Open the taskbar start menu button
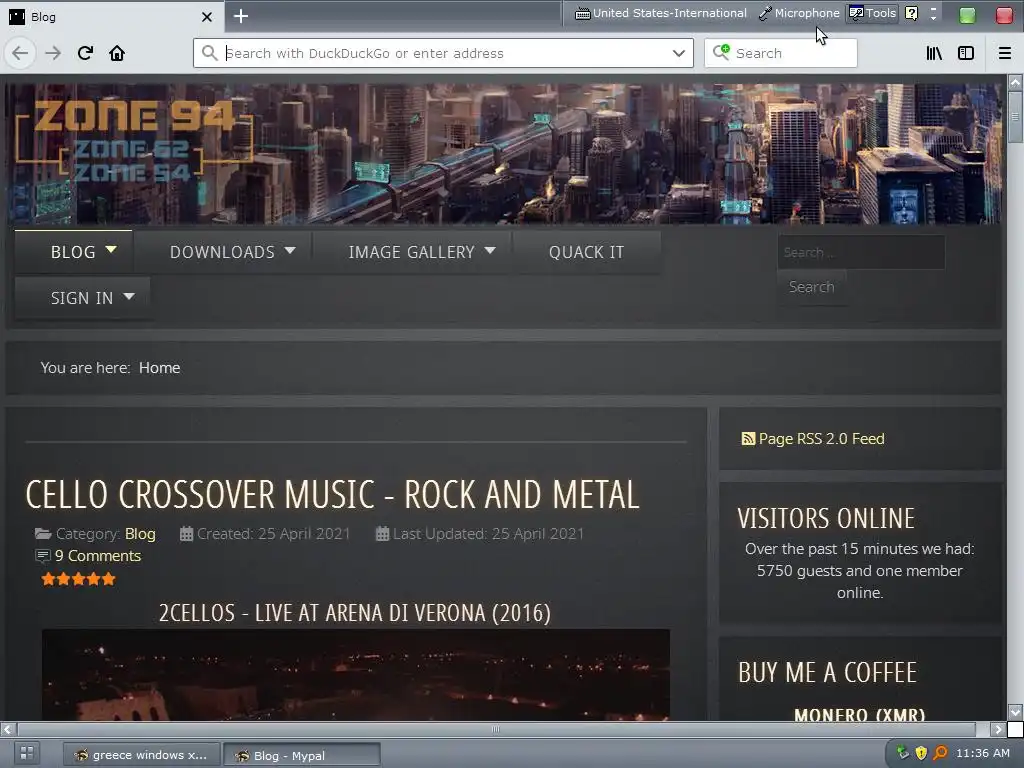The height and width of the screenshot is (768, 1024). point(27,753)
